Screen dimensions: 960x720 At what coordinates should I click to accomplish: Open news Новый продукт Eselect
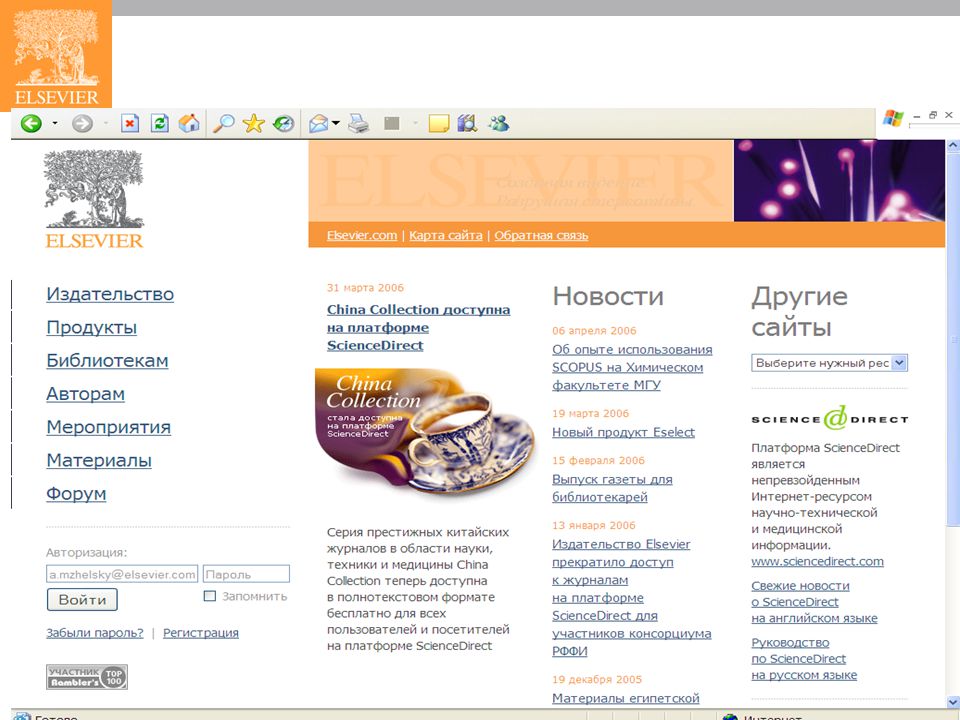[623, 432]
